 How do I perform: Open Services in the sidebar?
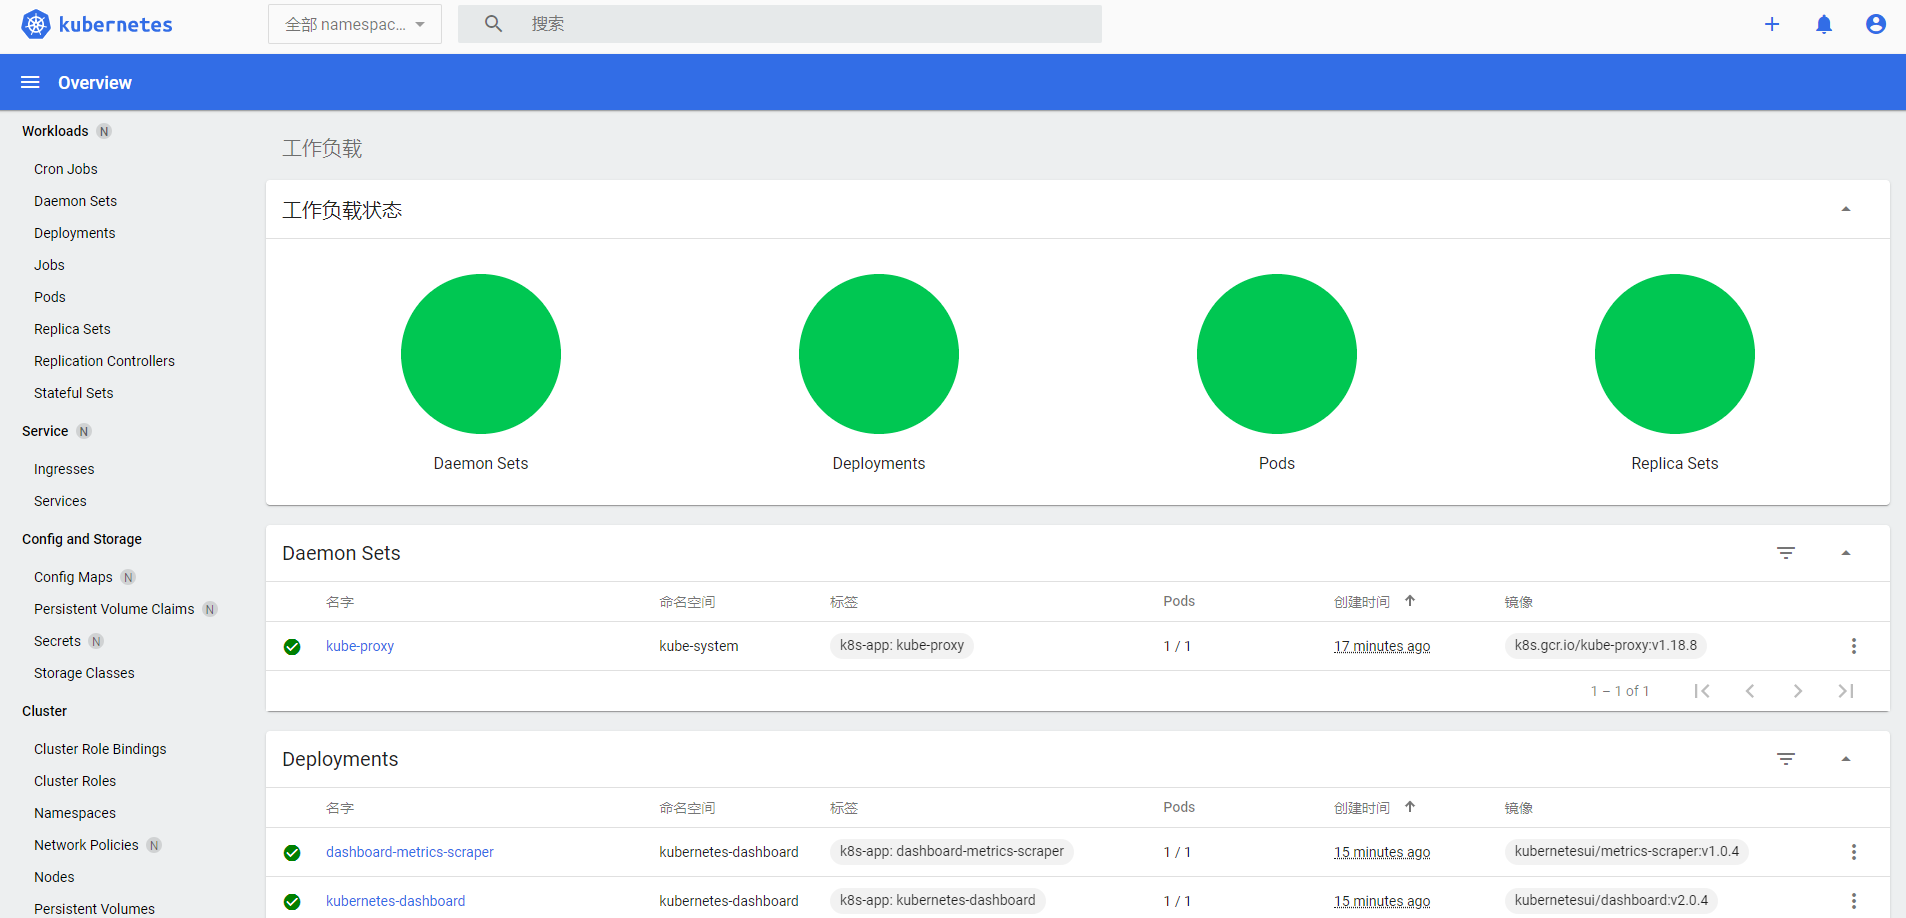click(x=60, y=501)
